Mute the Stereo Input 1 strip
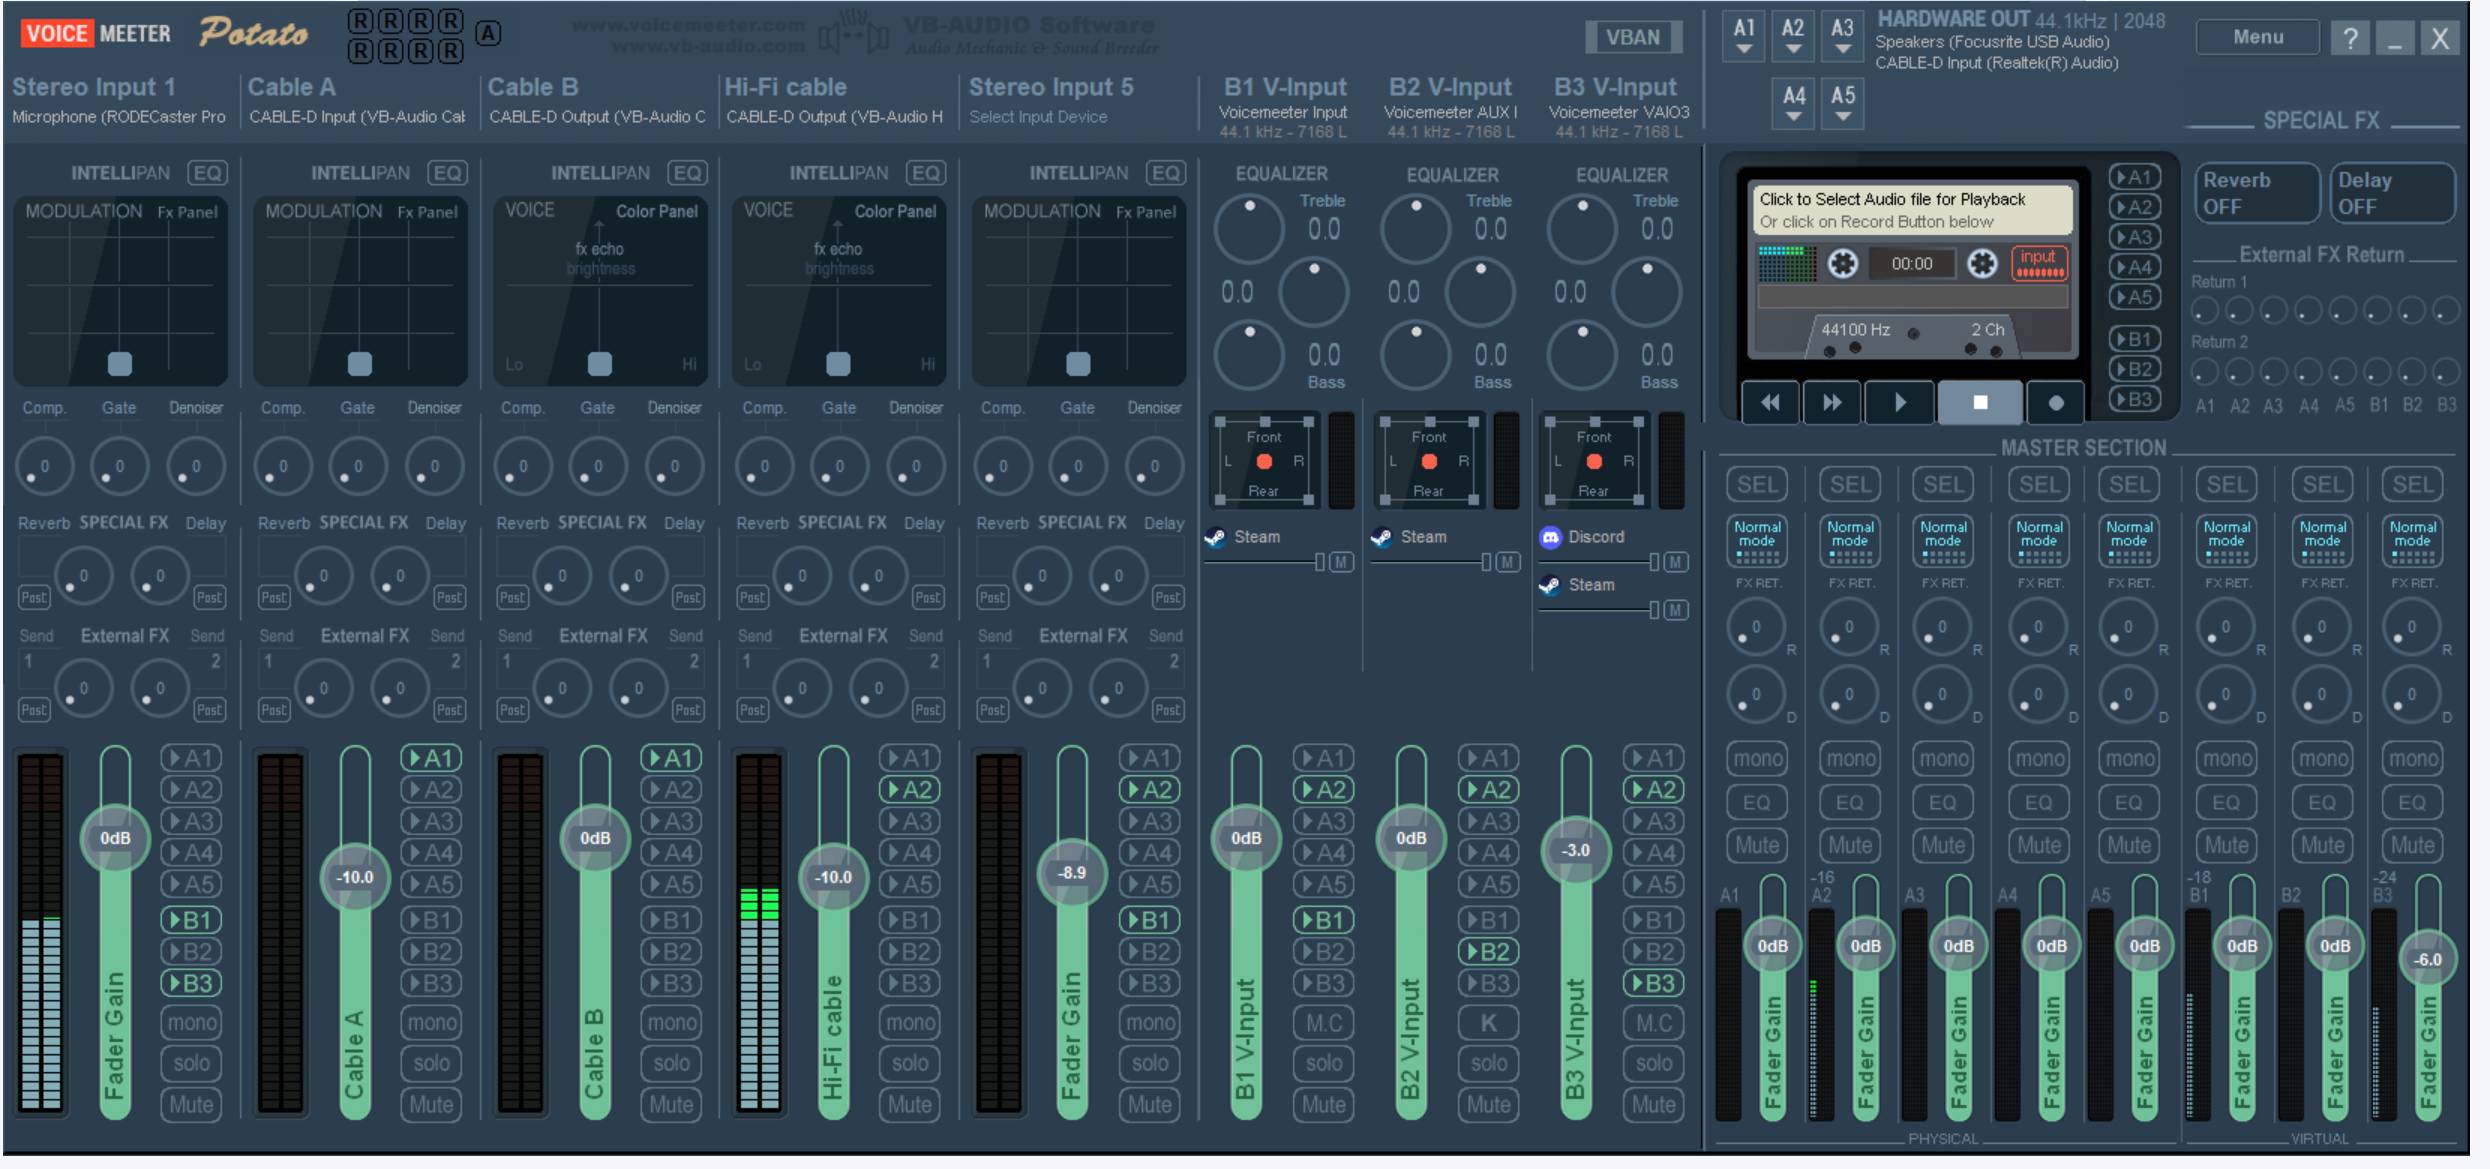This screenshot has height=1169, width=2490. tap(191, 1105)
